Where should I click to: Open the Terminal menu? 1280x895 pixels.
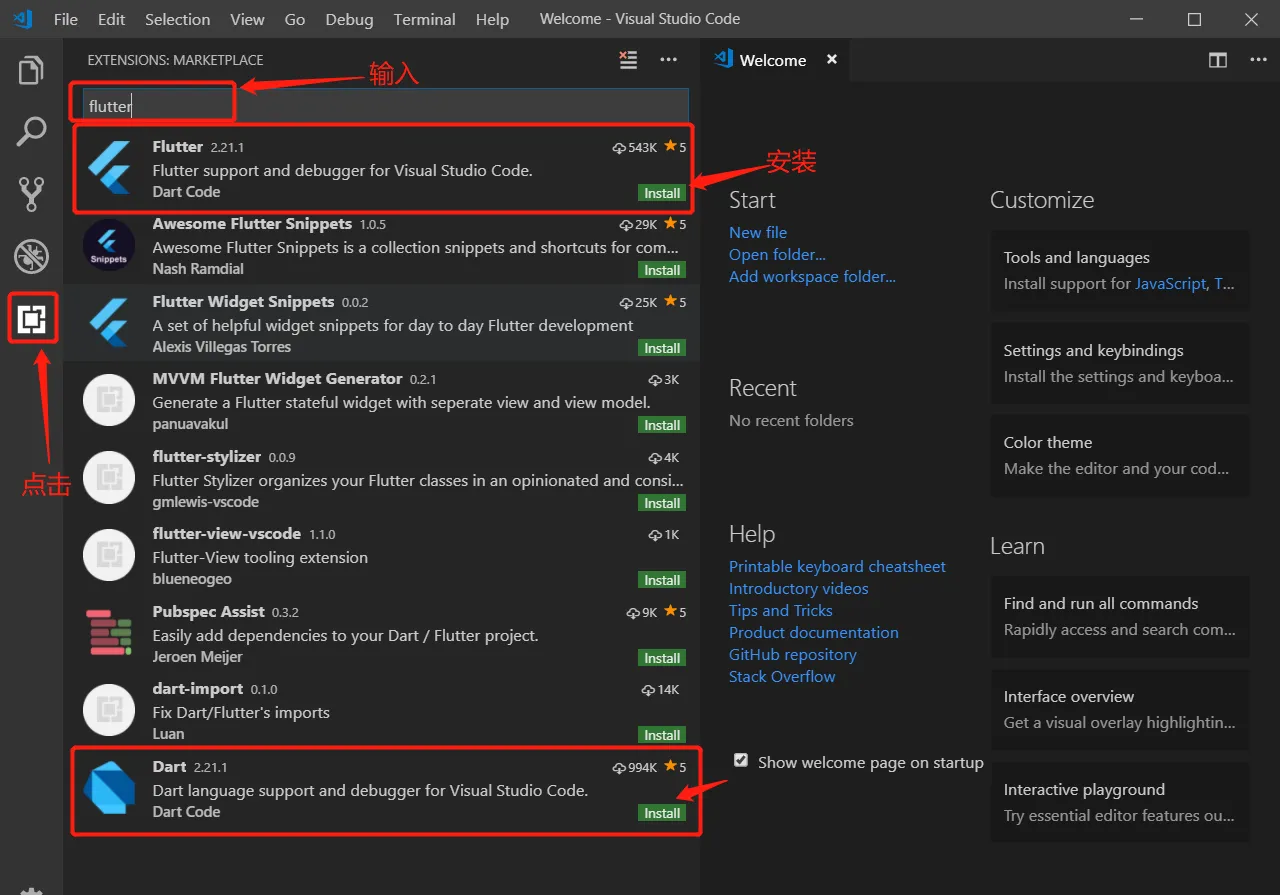tap(424, 19)
